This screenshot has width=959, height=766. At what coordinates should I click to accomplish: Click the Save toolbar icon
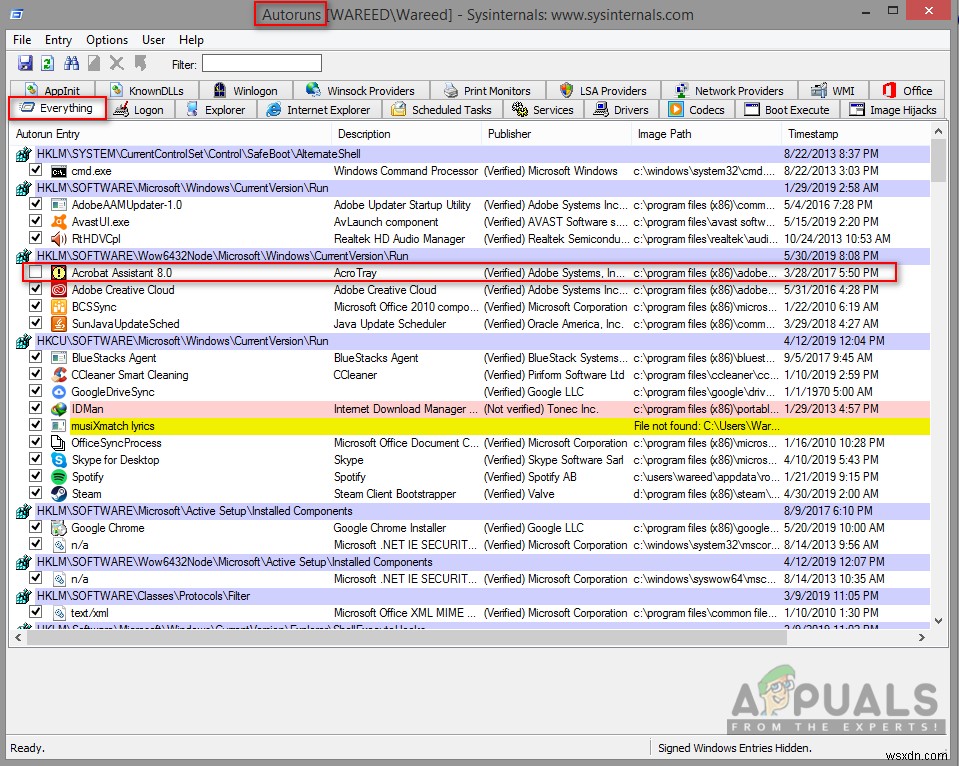tap(25, 63)
